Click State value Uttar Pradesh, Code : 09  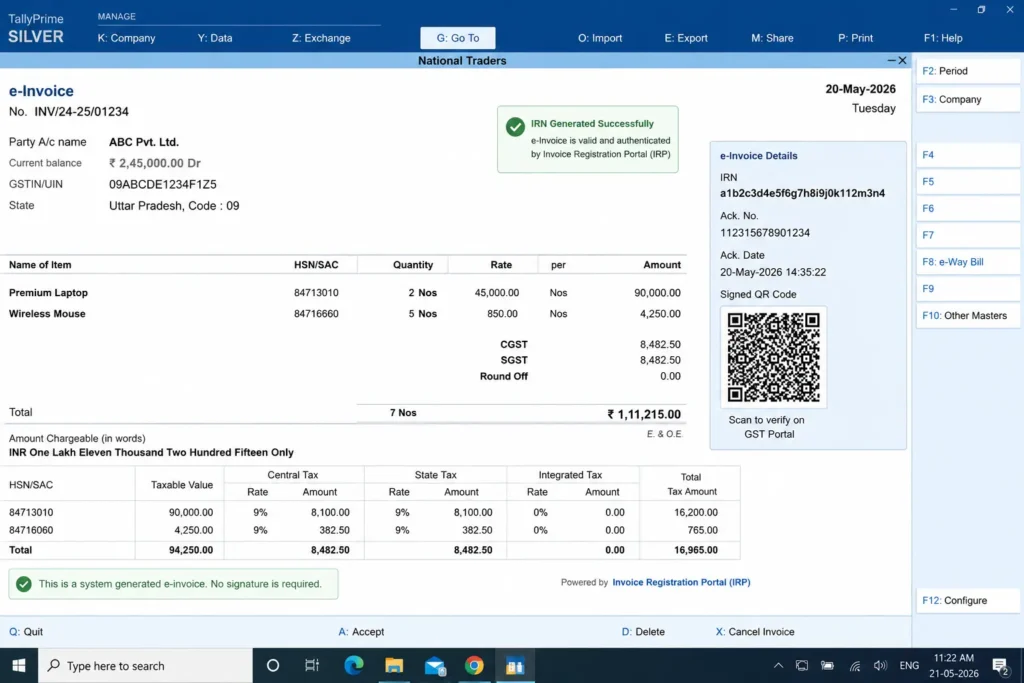(174, 206)
